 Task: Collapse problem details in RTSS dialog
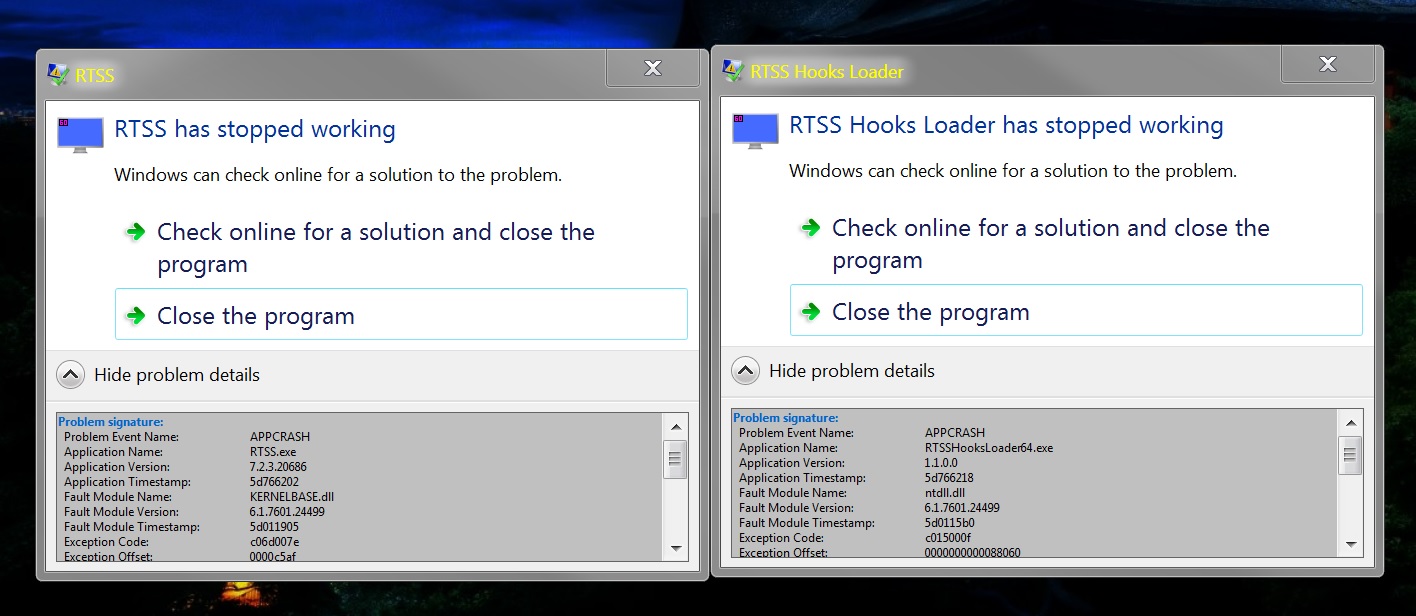point(70,375)
